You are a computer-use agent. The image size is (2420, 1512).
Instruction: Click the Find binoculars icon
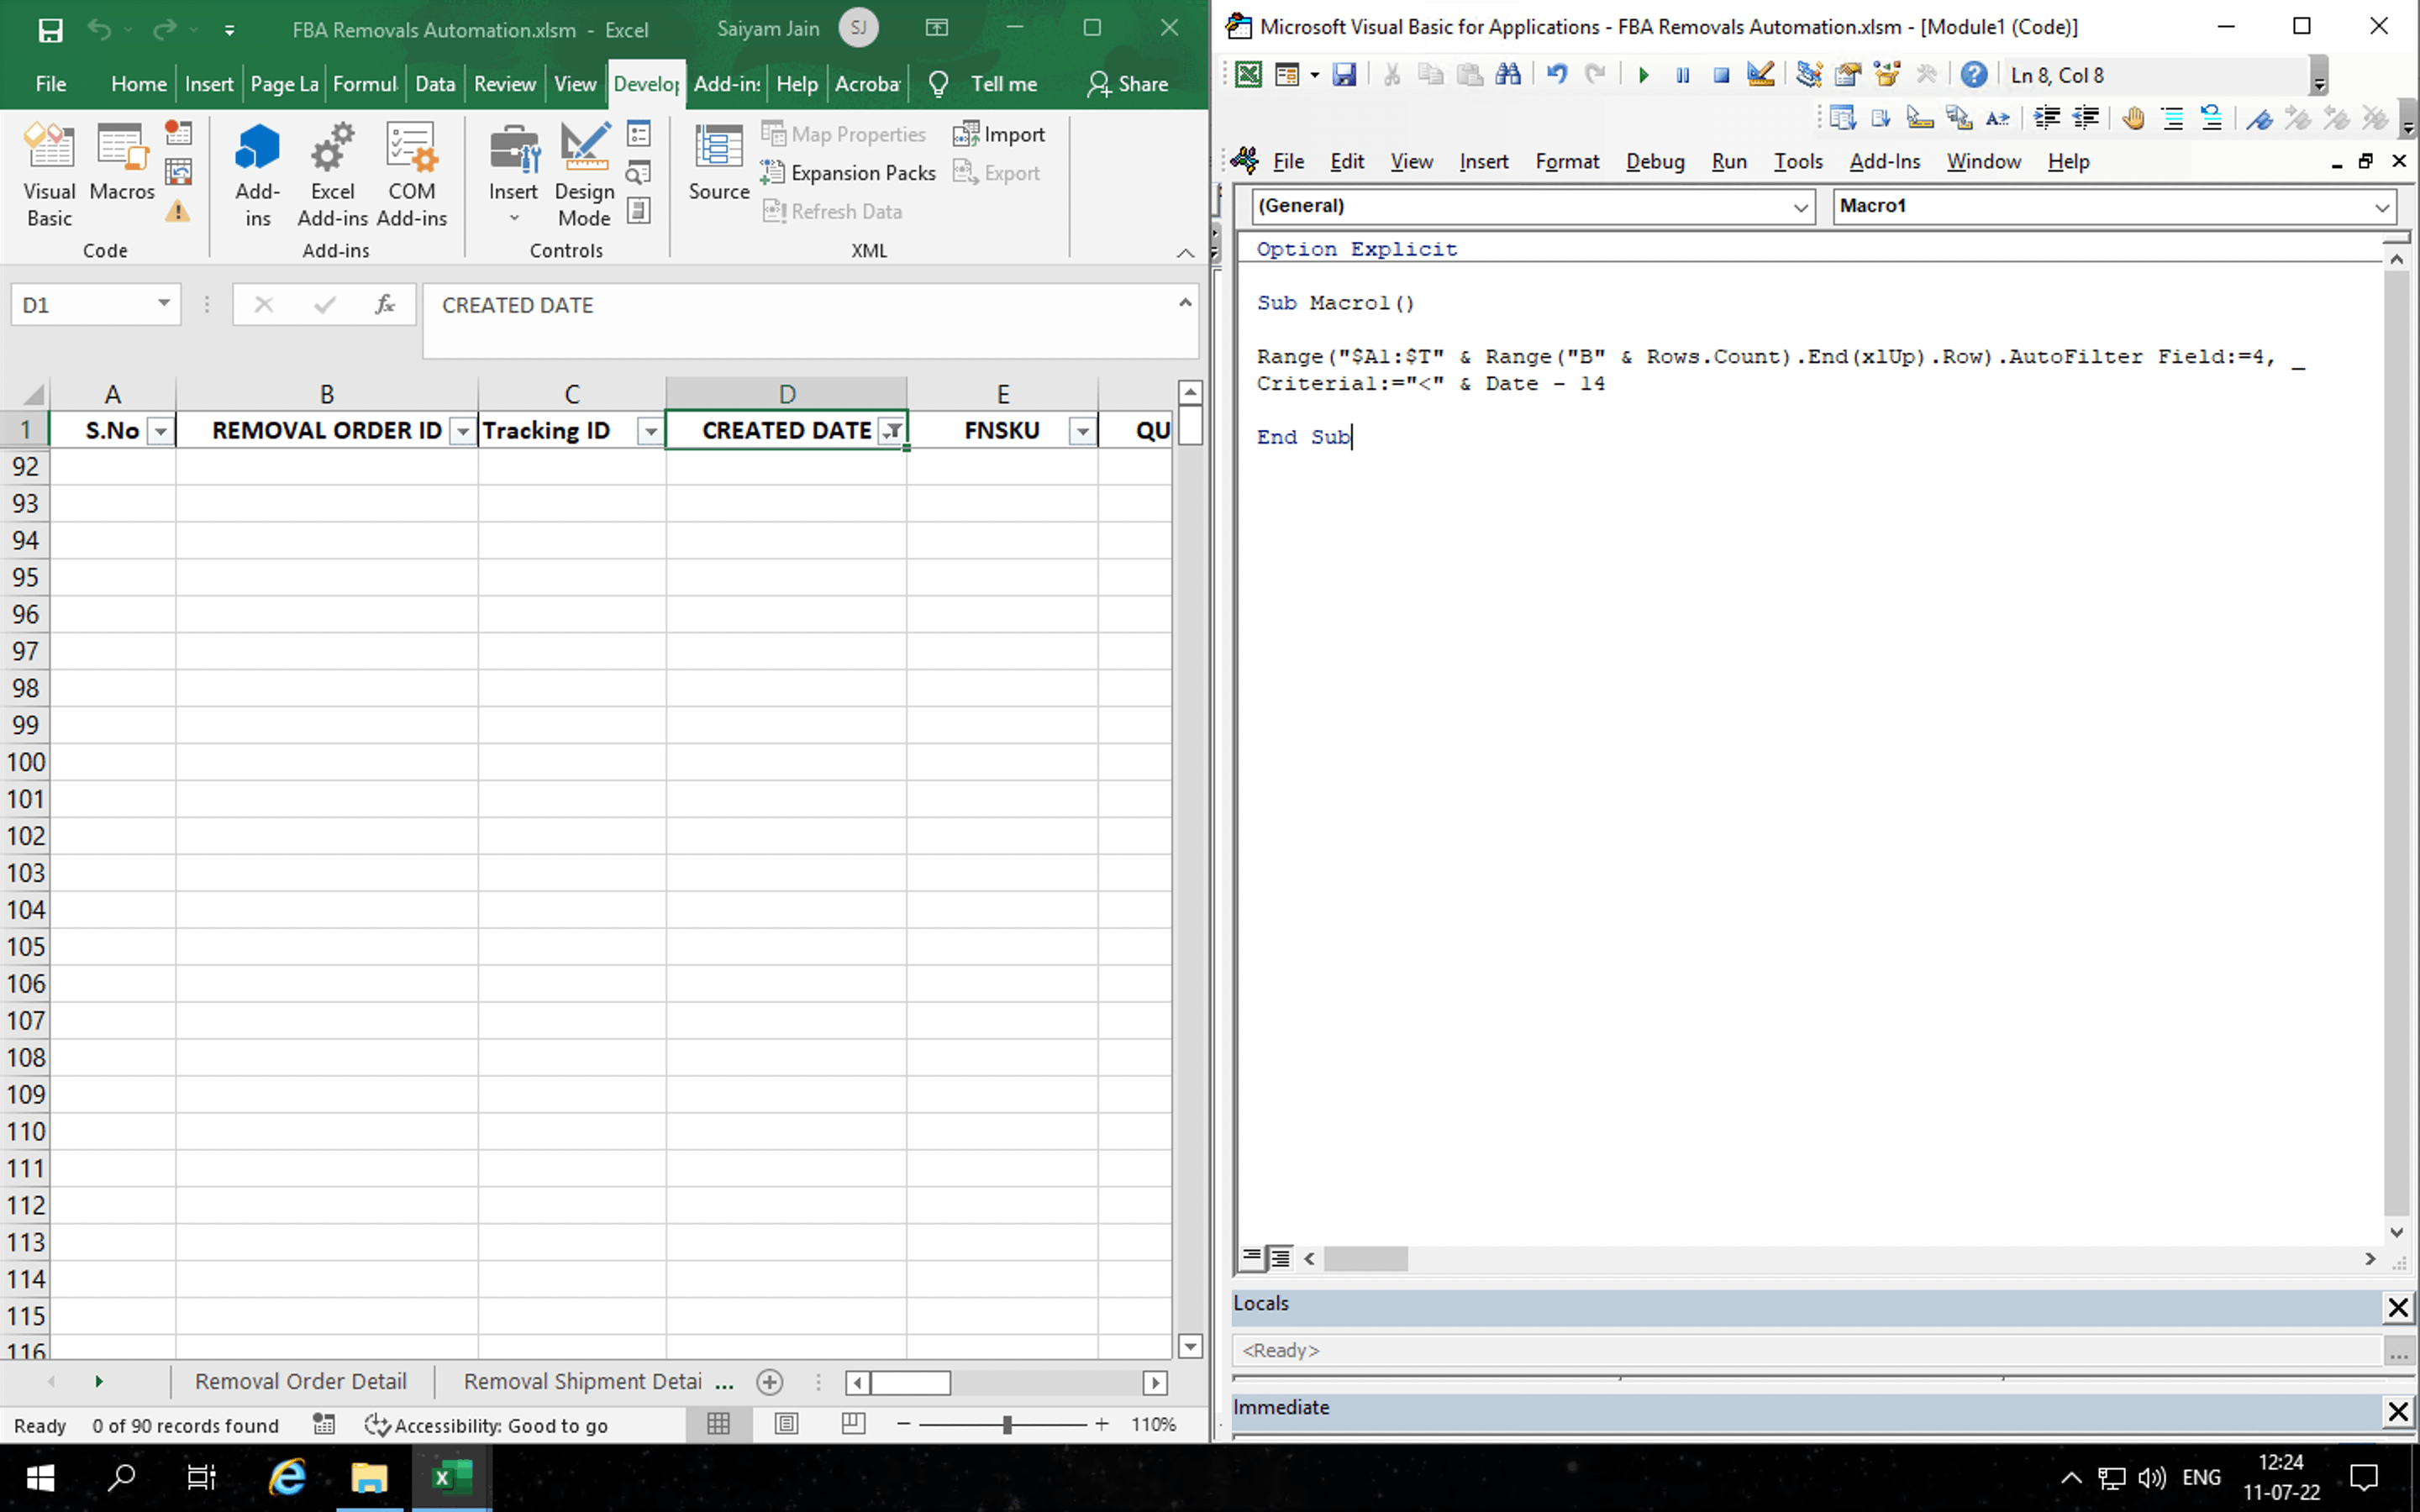[1508, 75]
